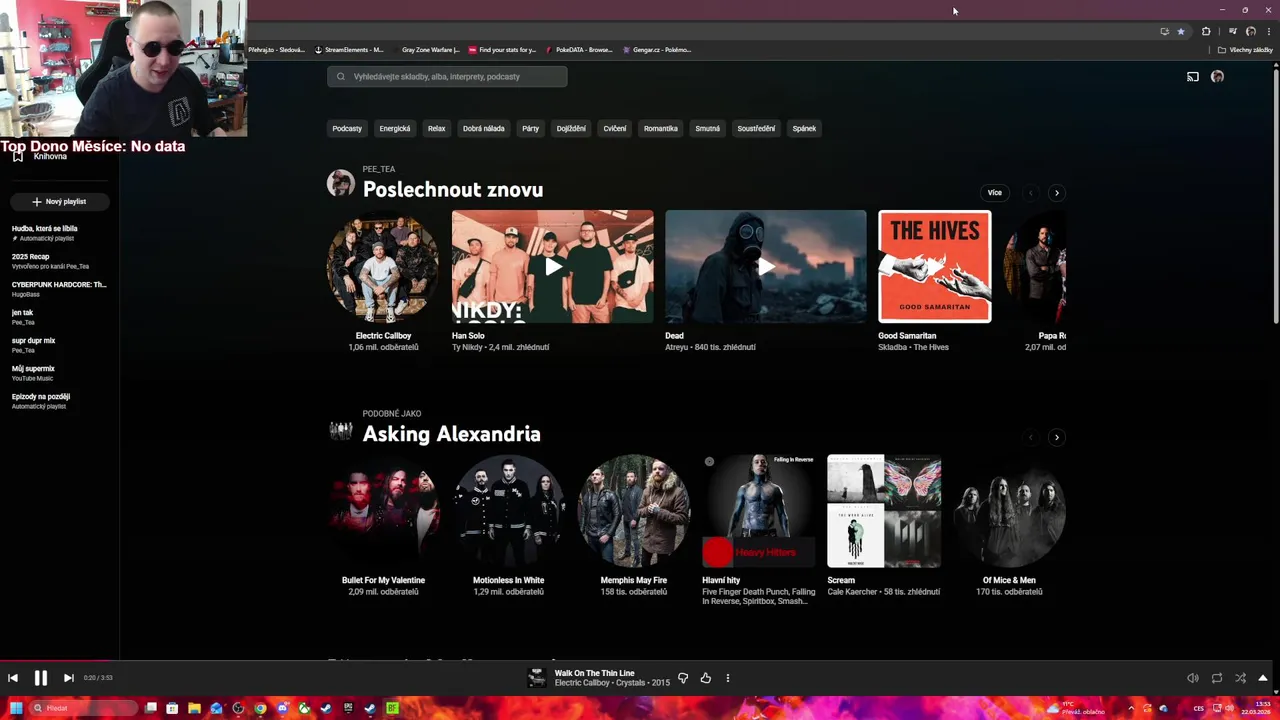Click the Windows taskbar search box
This screenshot has height=720, width=1280.
pyautogui.click(x=84, y=708)
